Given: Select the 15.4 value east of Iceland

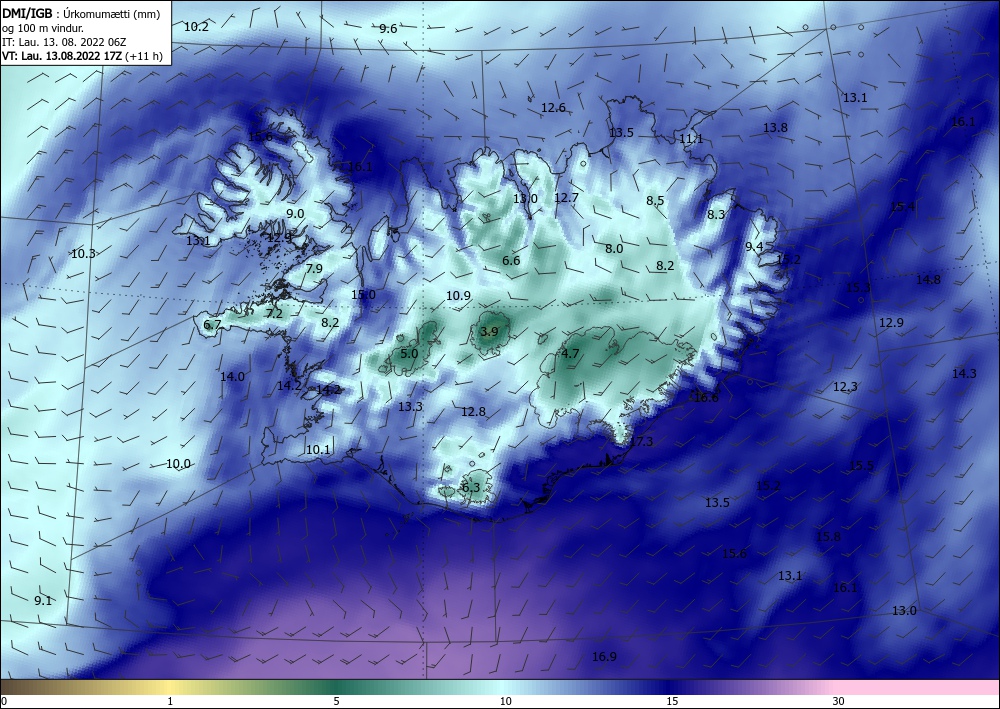Looking at the screenshot, I should pyautogui.click(x=902, y=206).
